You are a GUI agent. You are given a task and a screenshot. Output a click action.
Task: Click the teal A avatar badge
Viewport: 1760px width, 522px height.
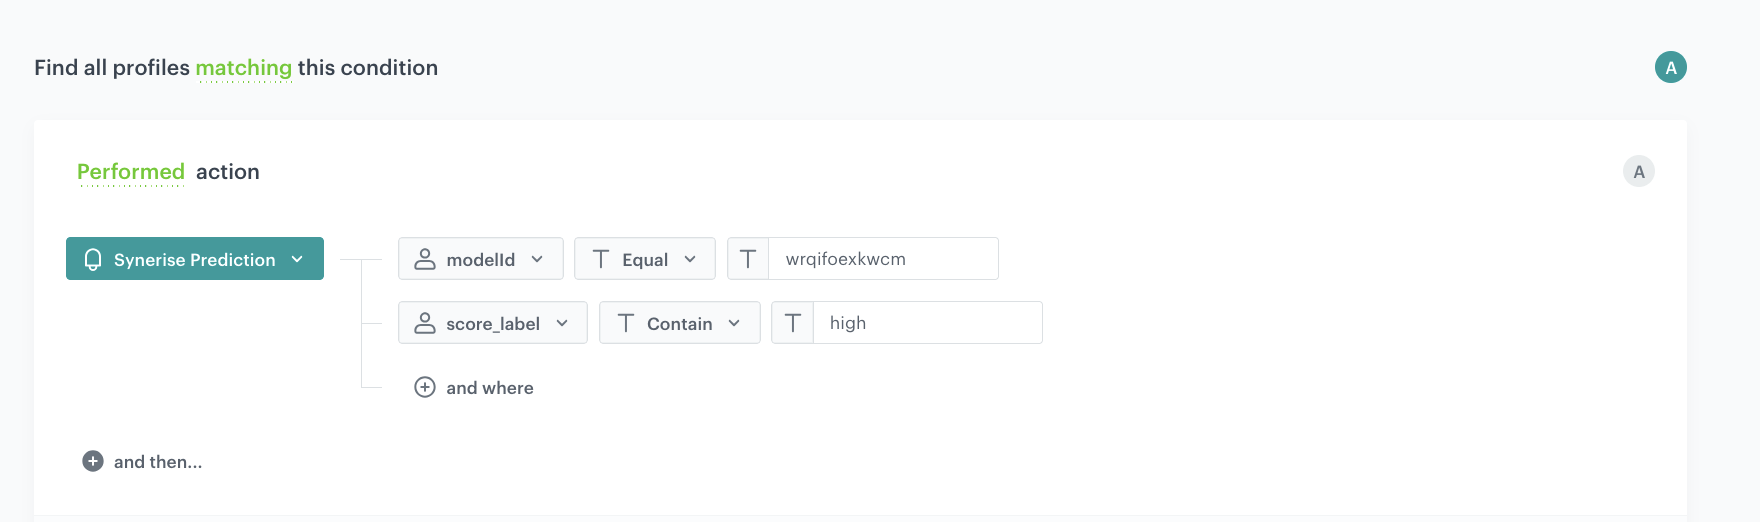(x=1670, y=67)
